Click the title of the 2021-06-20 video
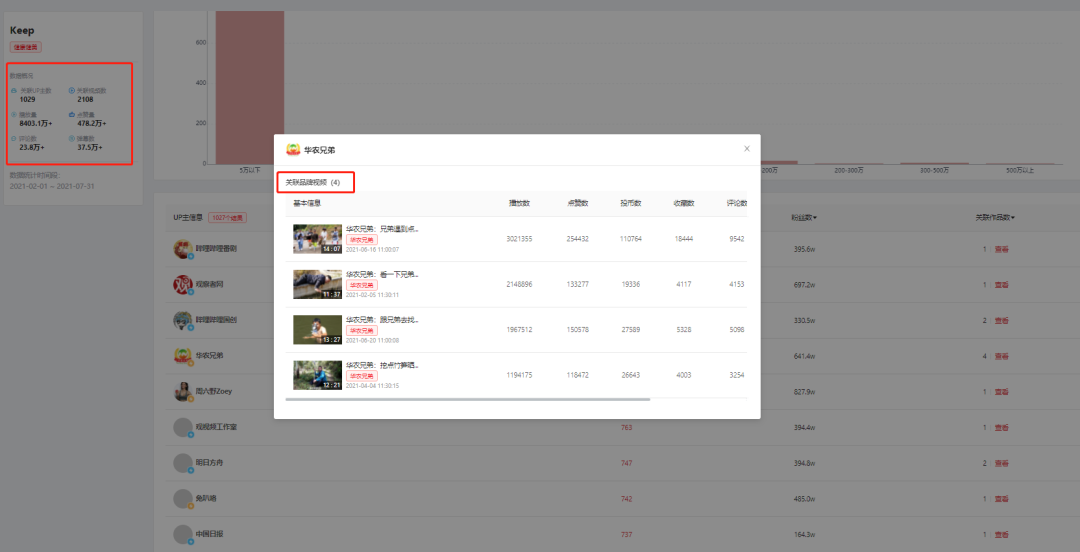Image resolution: width=1080 pixels, height=552 pixels. [x=382, y=320]
